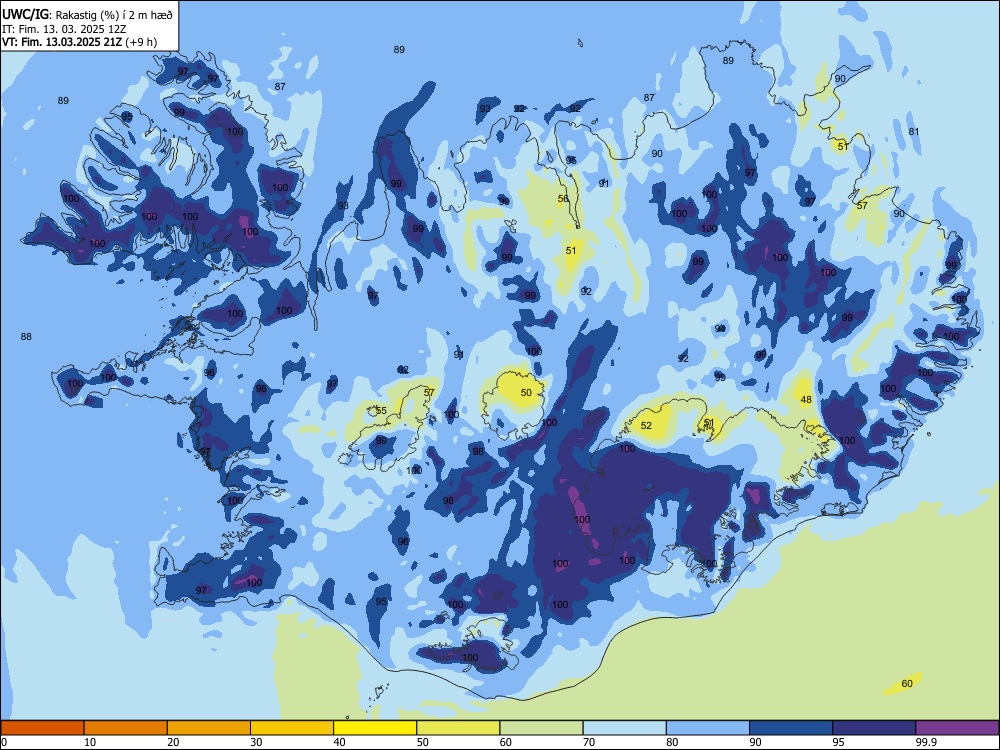Click the '48' humidity value on the map
The height and width of the screenshot is (750, 1000).
[806, 399]
